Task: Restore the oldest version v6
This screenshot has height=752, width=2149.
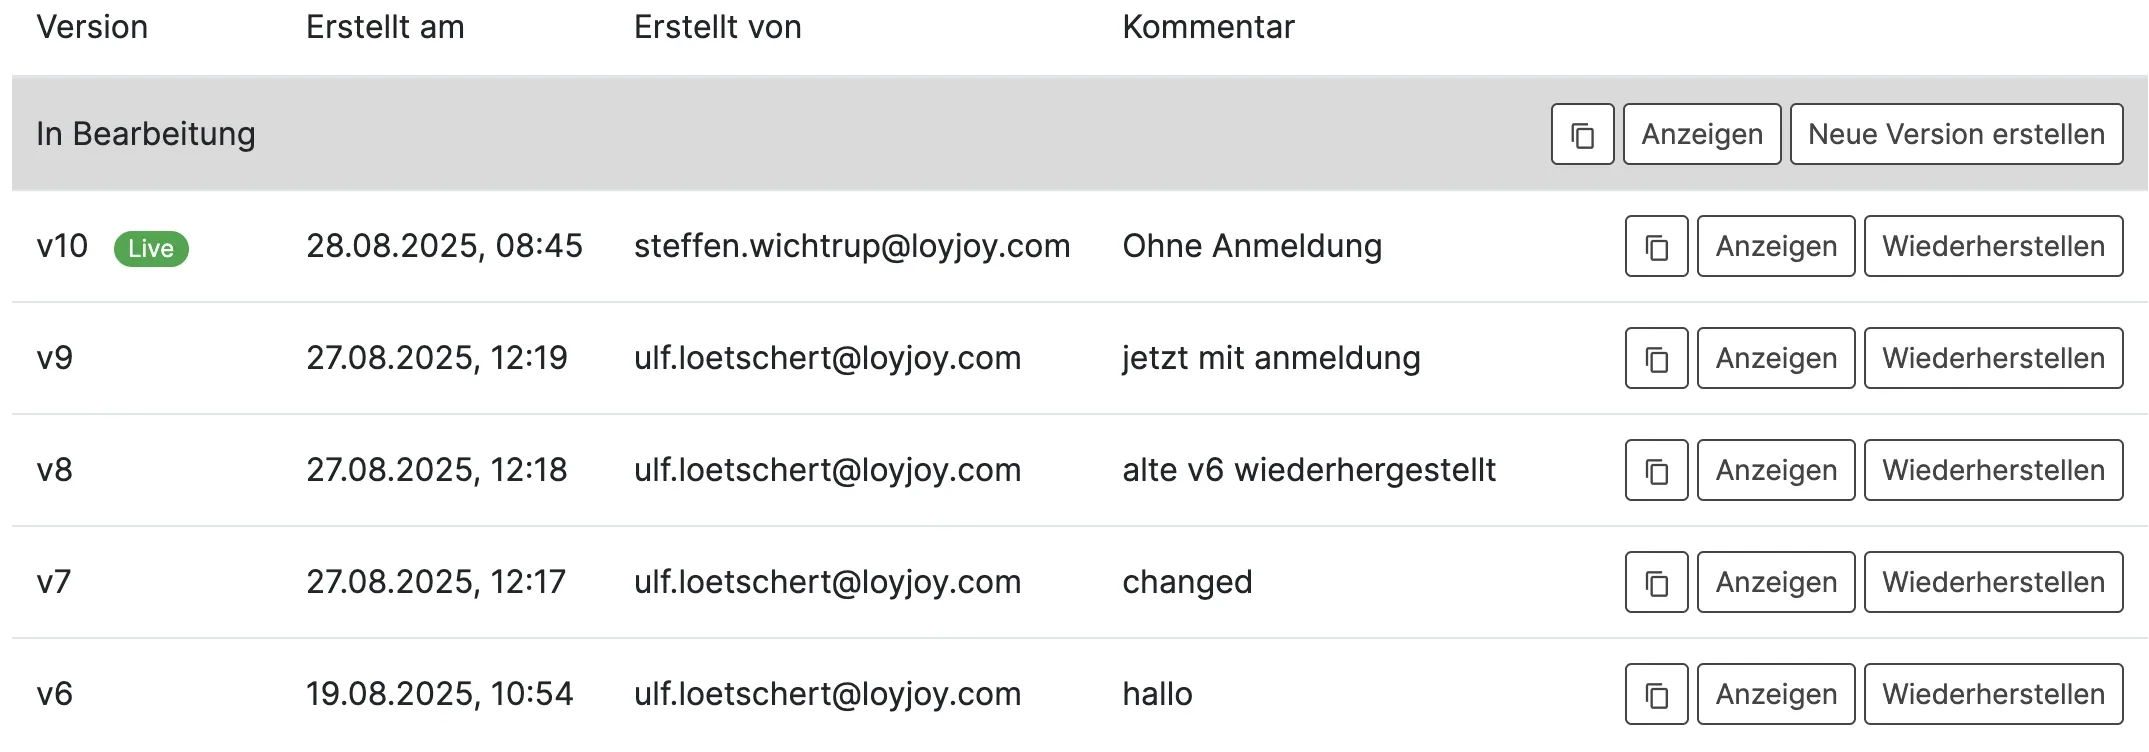Action: [x=1993, y=694]
